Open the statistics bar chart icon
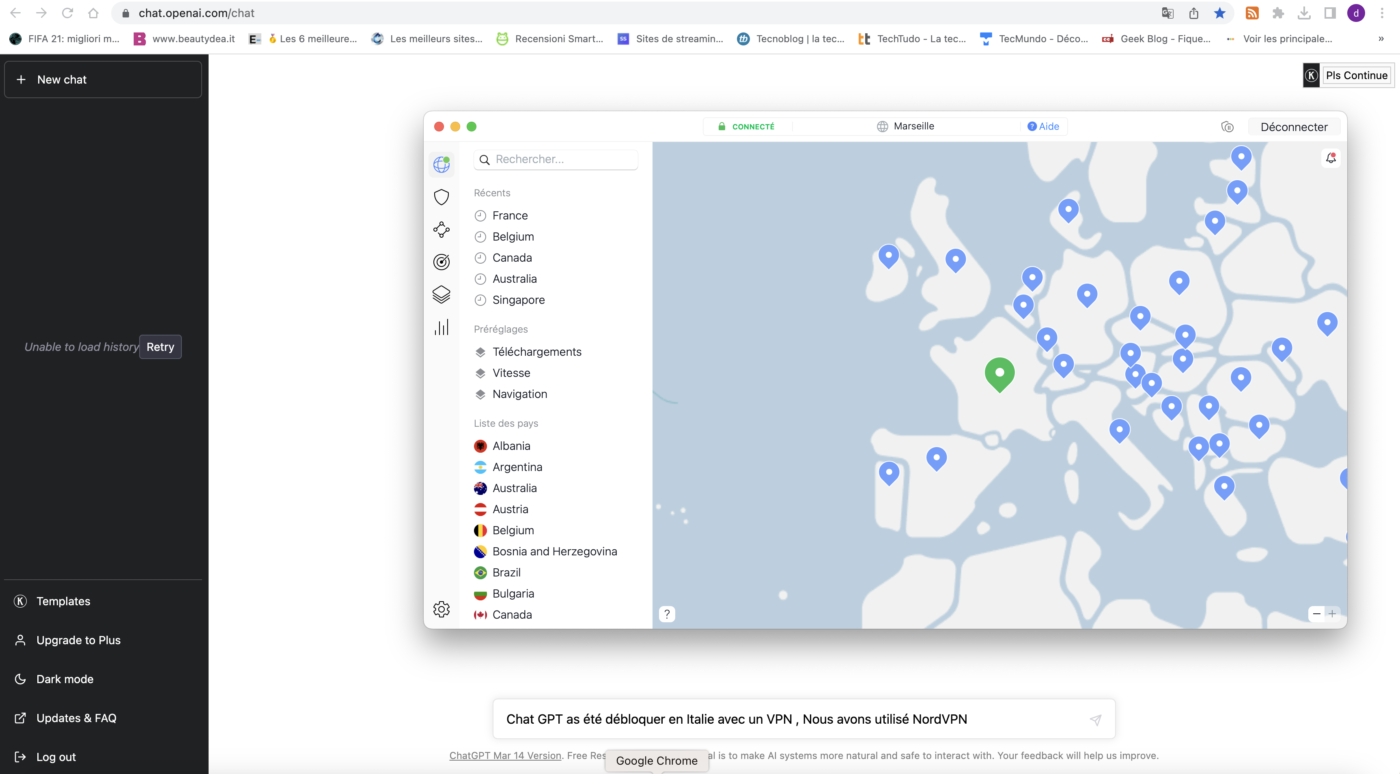 tap(441, 327)
